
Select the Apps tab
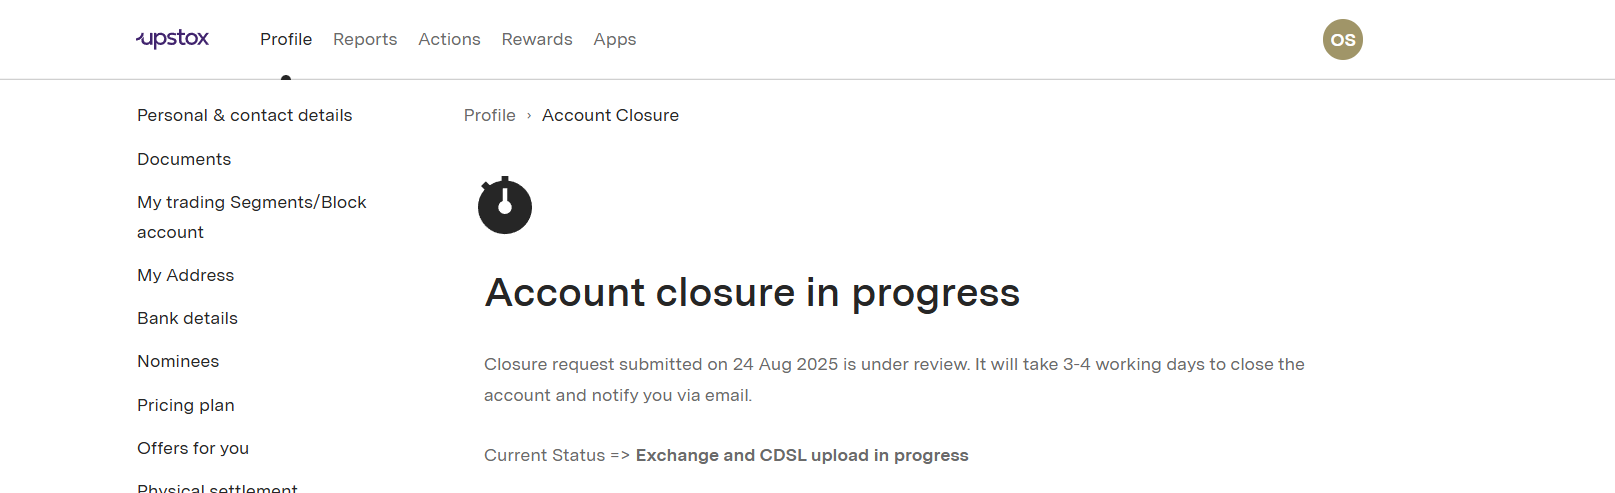[615, 39]
